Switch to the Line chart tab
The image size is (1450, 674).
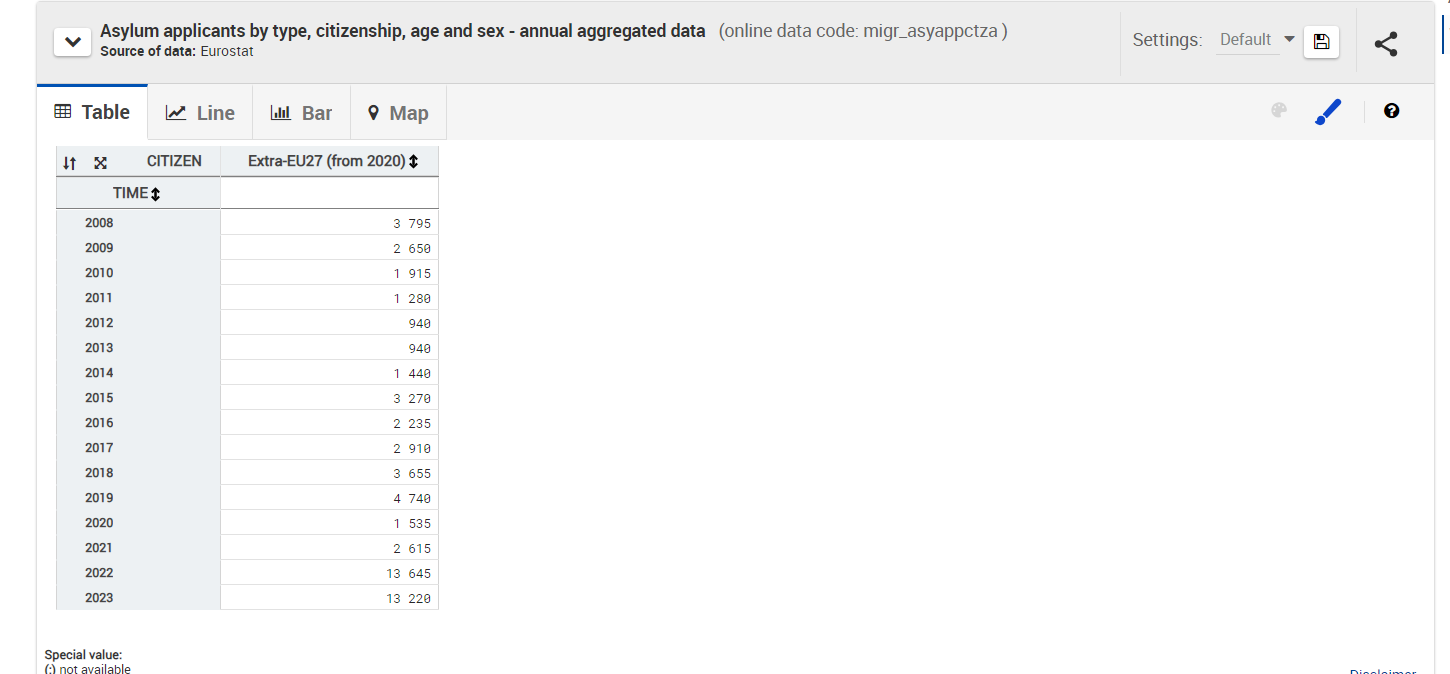tap(200, 113)
